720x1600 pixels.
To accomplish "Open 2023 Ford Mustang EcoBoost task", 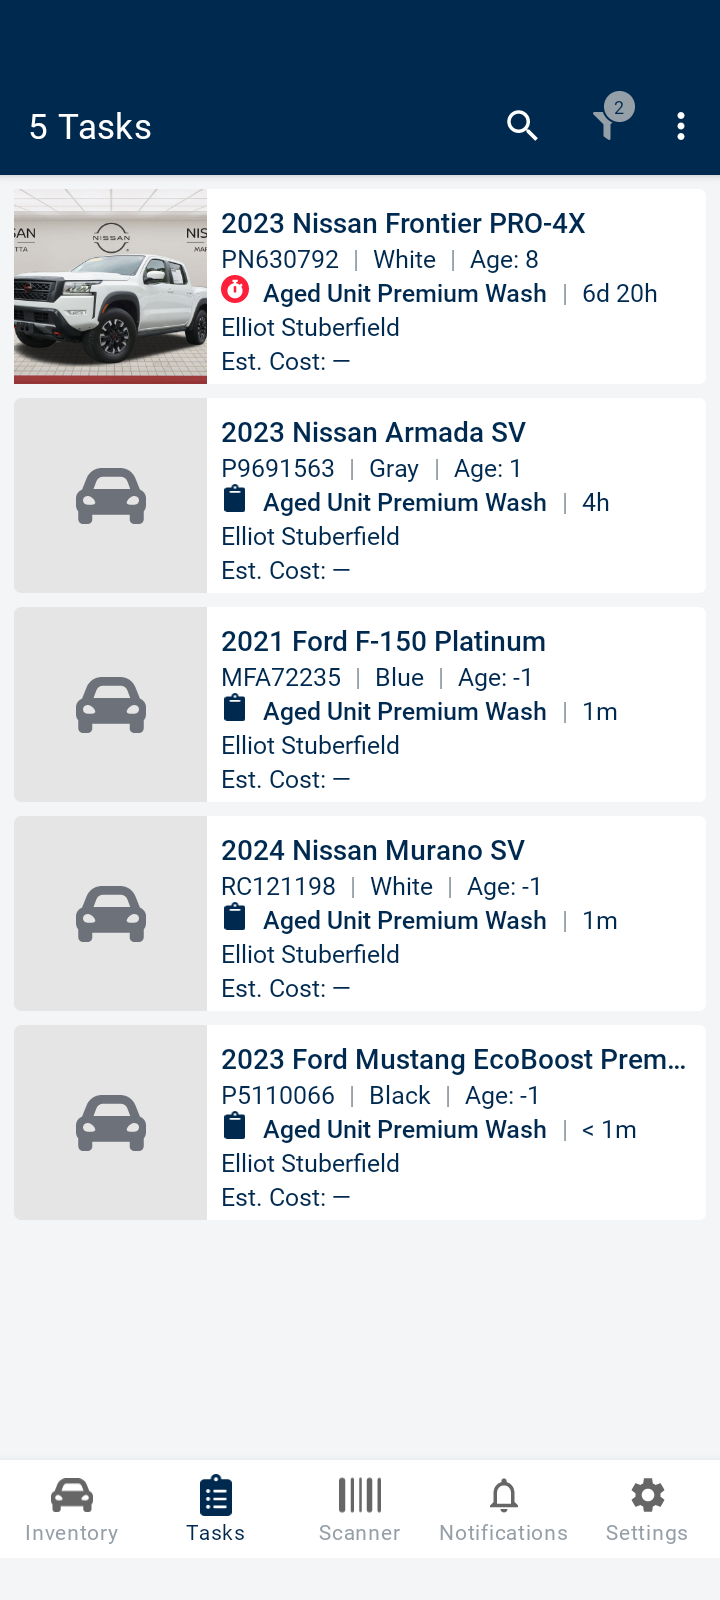I will point(453,1059).
